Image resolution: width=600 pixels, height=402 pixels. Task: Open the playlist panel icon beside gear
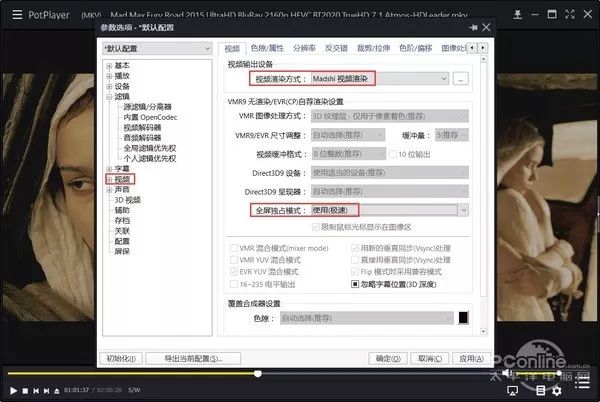[x=540, y=391]
